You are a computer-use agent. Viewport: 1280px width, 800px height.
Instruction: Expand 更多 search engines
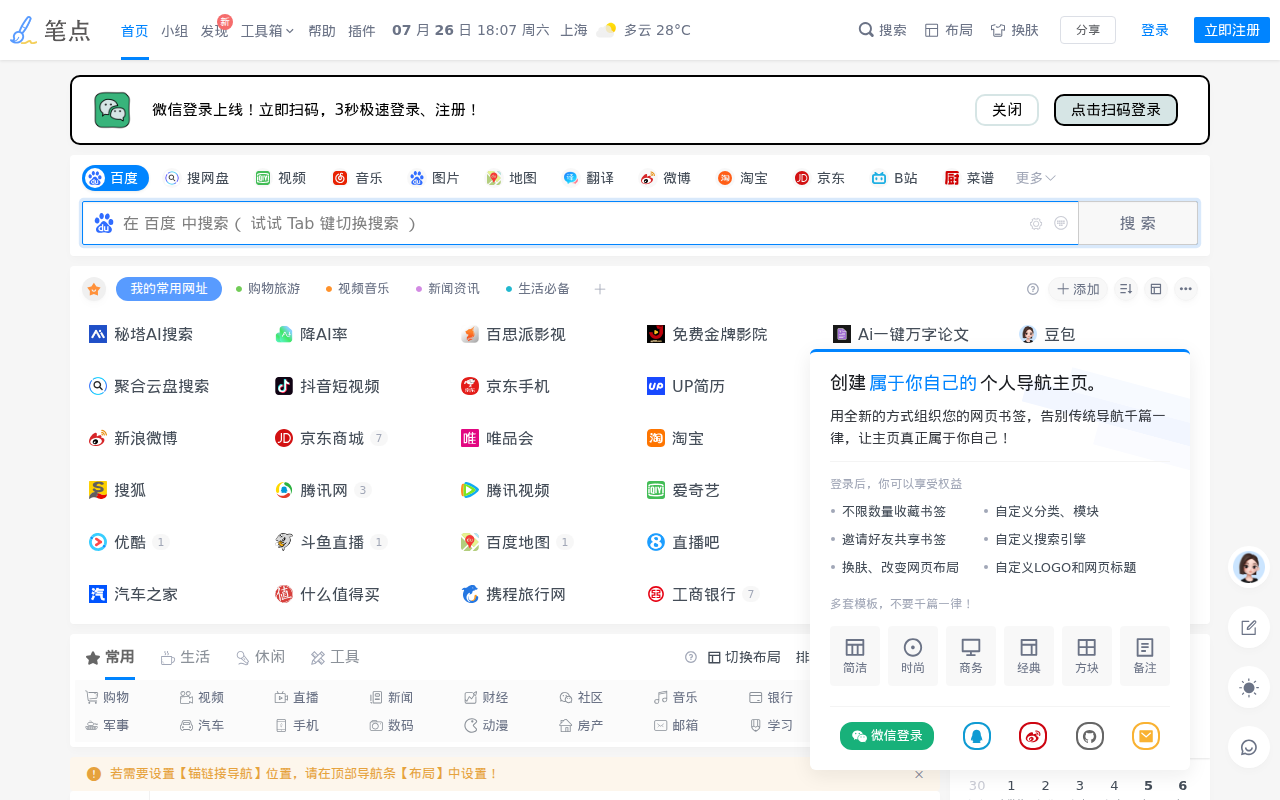point(1036,178)
